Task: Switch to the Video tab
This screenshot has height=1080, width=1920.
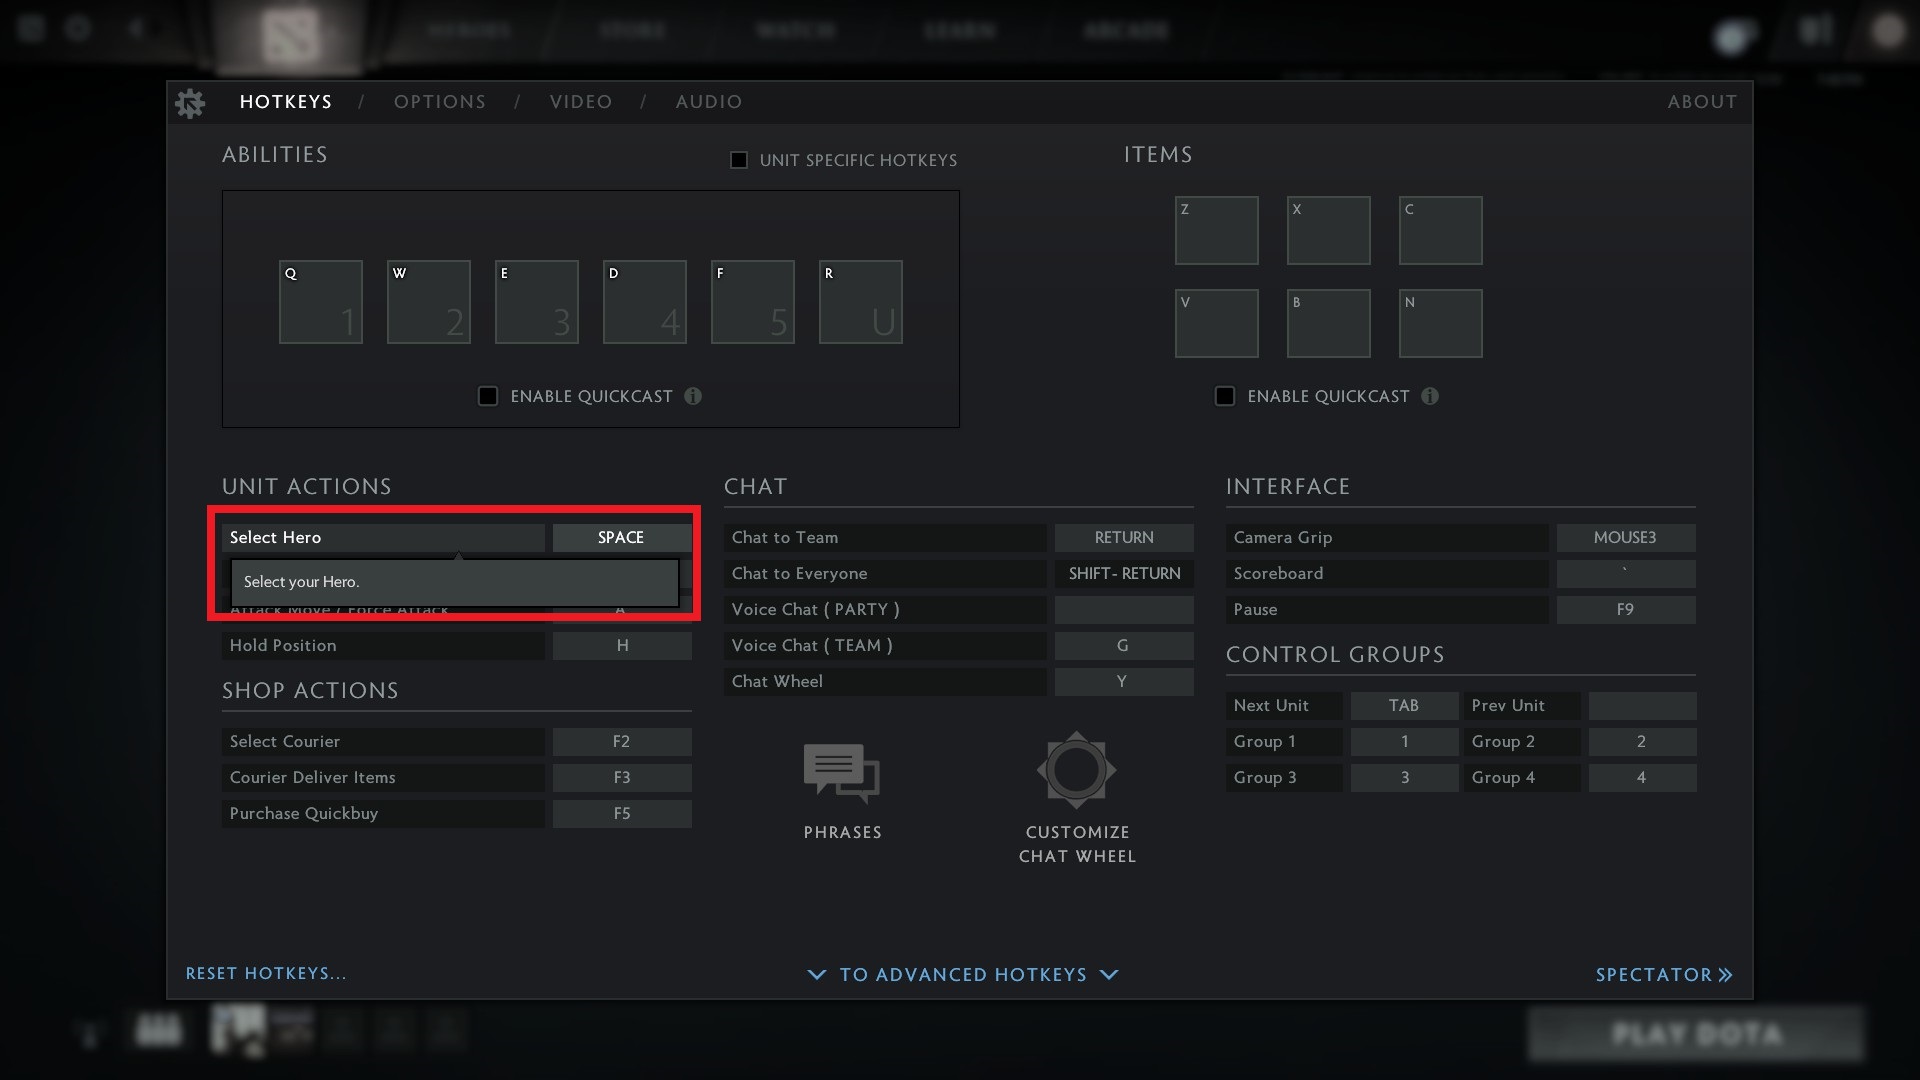Action: click(580, 102)
